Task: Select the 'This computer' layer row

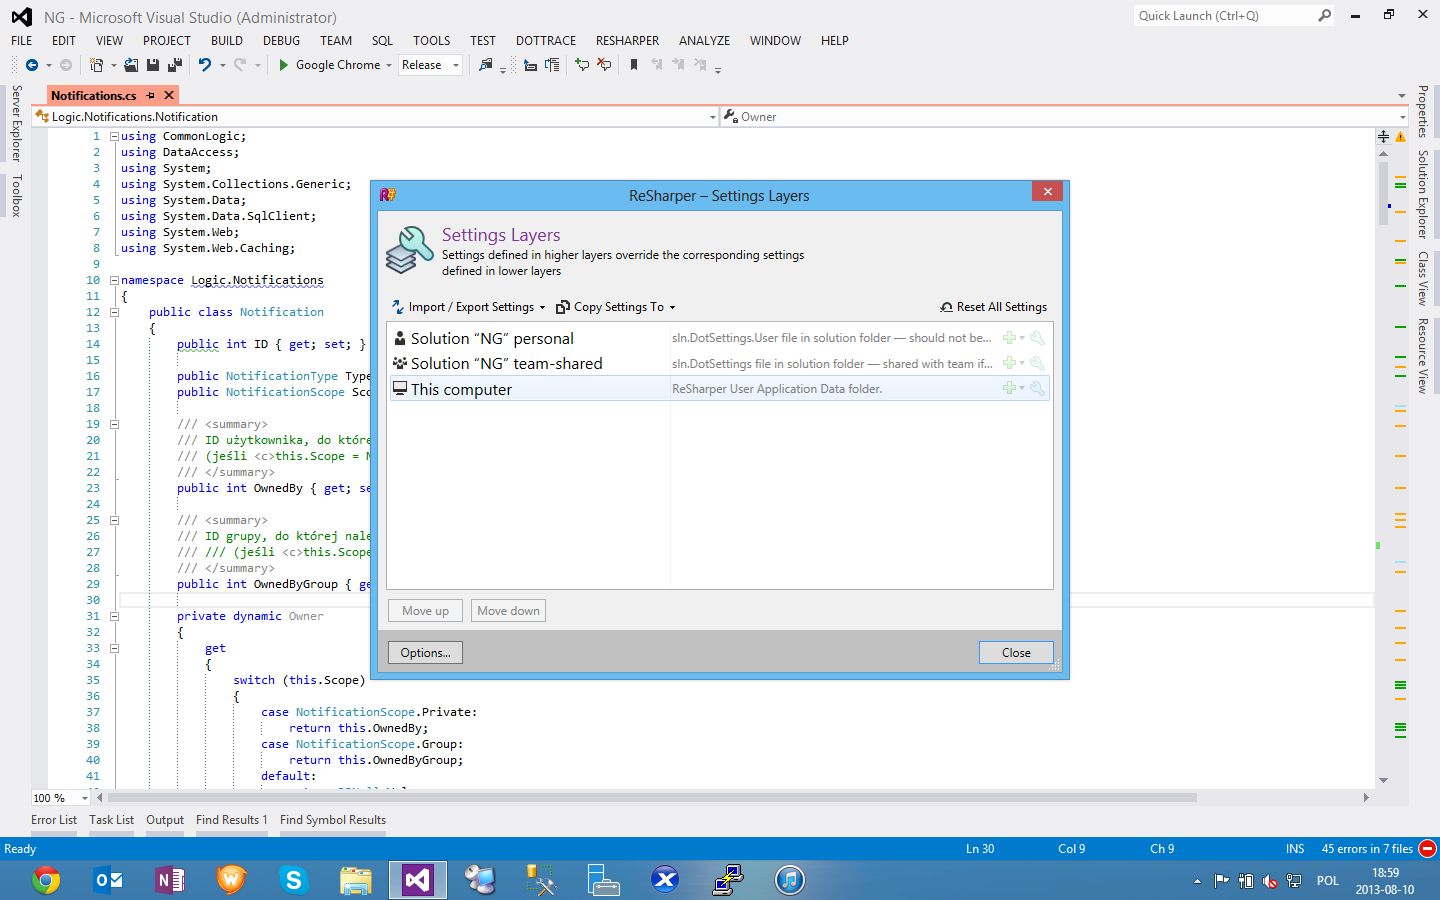Action: click(x=718, y=388)
